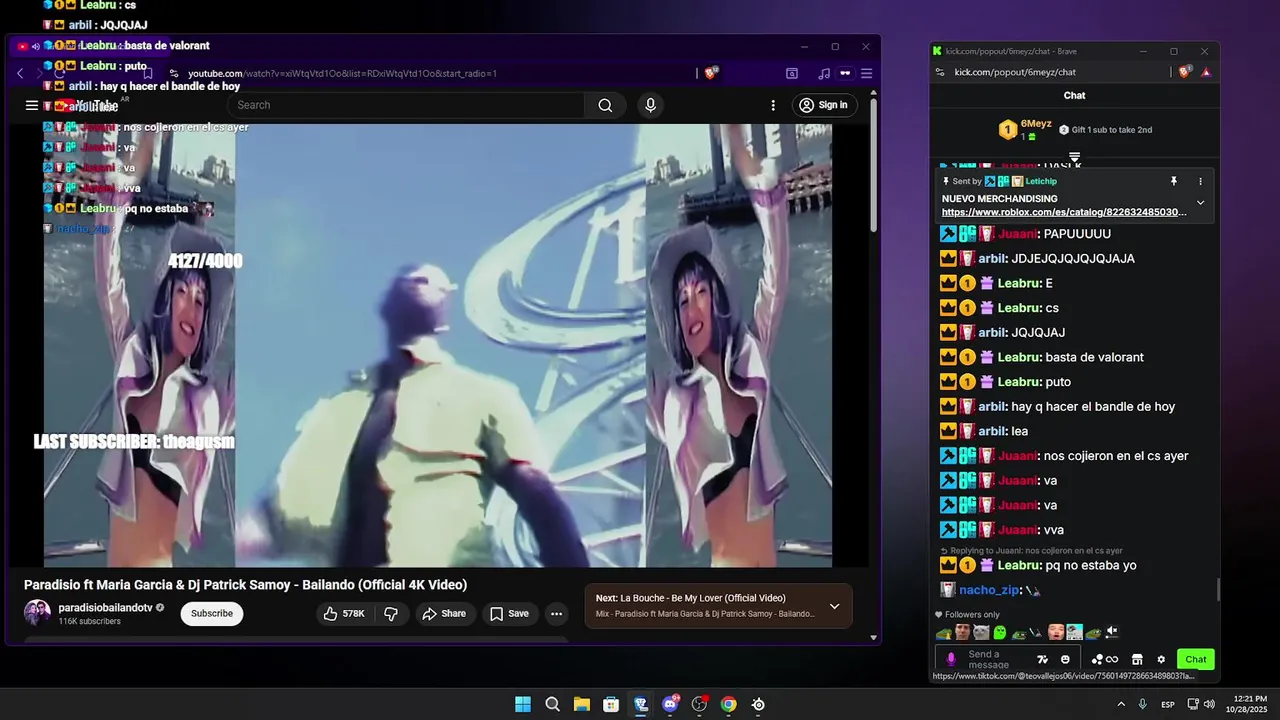Open Brave main menu in YouTube window
The height and width of the screenshot is (720, 1280).
(867, 73)
